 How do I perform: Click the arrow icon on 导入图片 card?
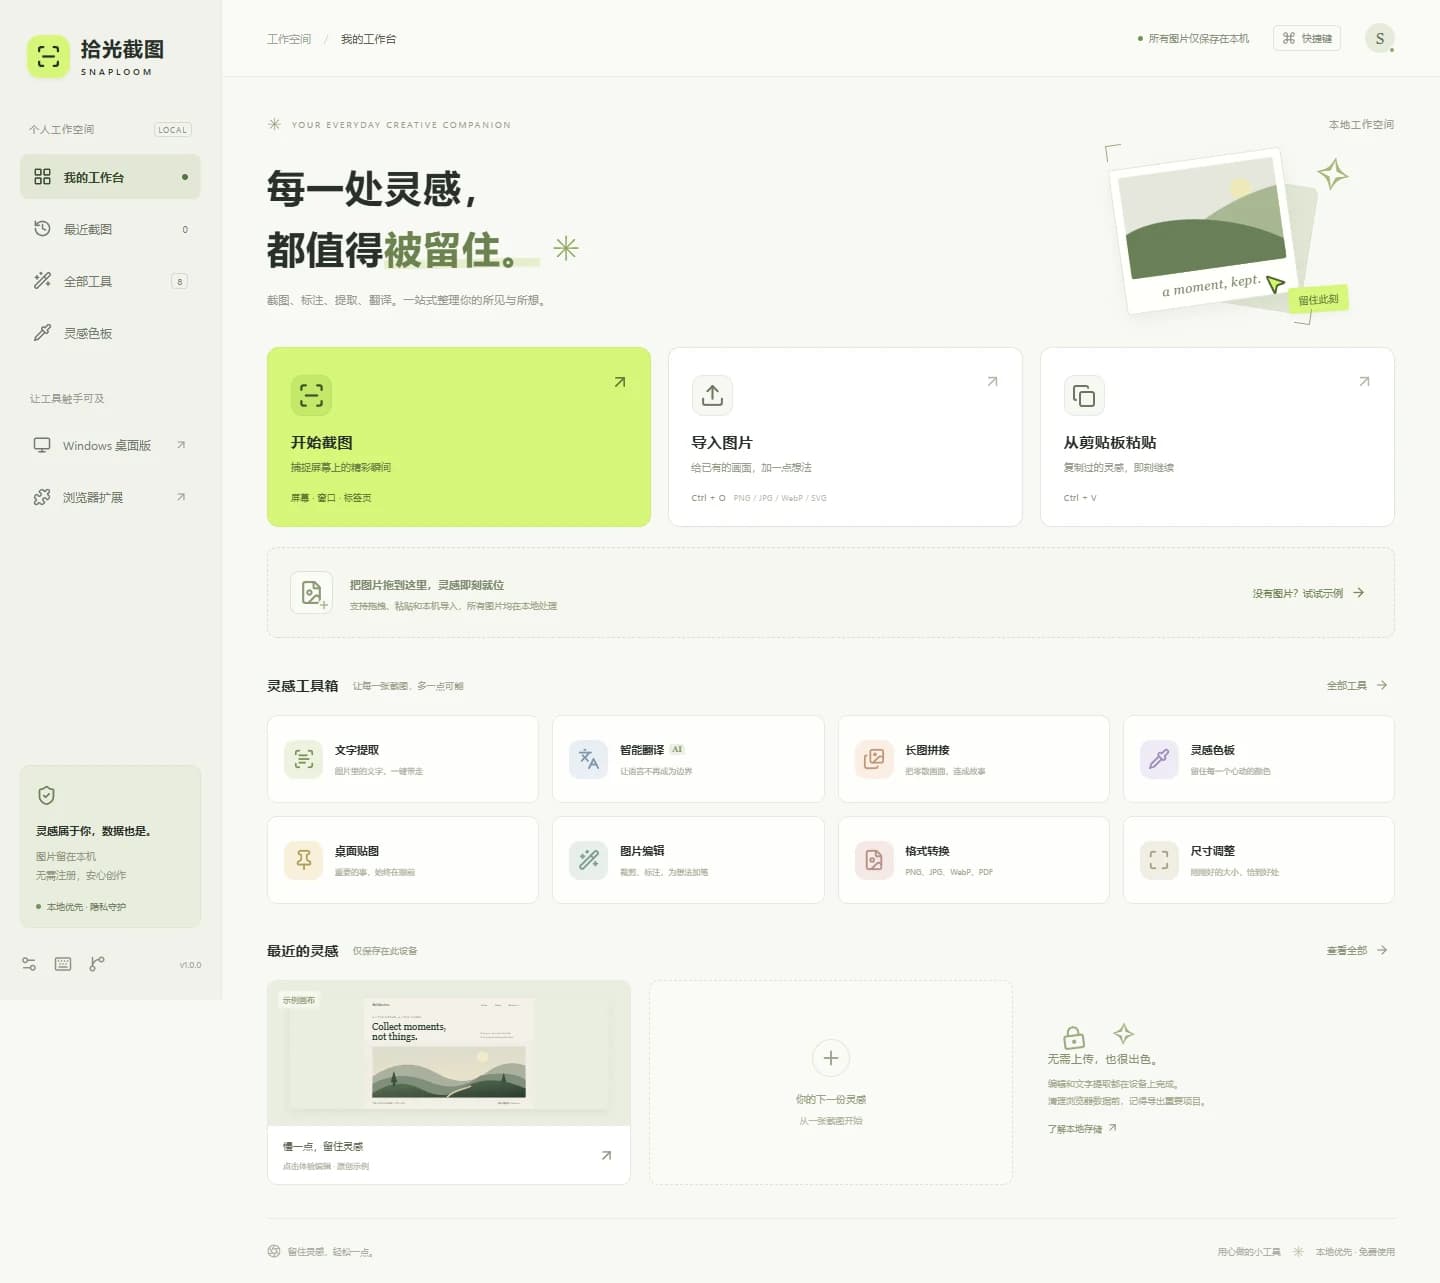pos(992,382)
